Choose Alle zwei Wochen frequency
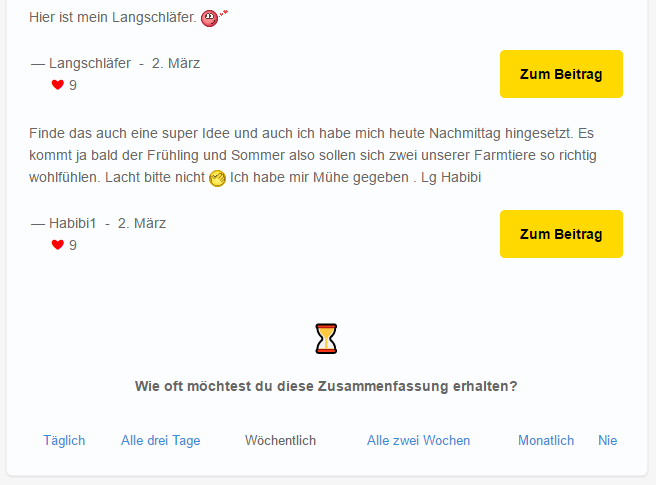Viewport: 656px width, 485px height. pyautogui.click(x=418, y=440)
